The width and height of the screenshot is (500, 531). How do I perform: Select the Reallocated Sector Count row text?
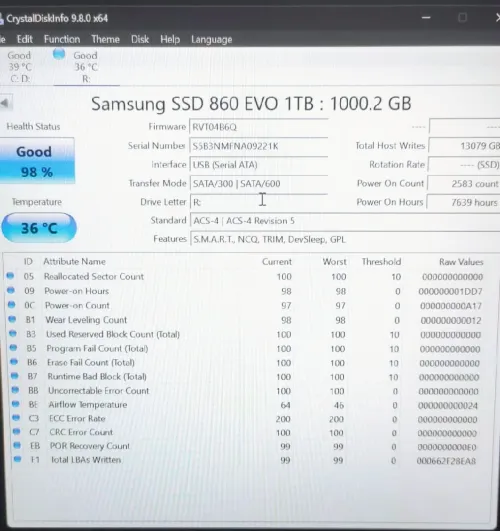(x=94, y=276)
